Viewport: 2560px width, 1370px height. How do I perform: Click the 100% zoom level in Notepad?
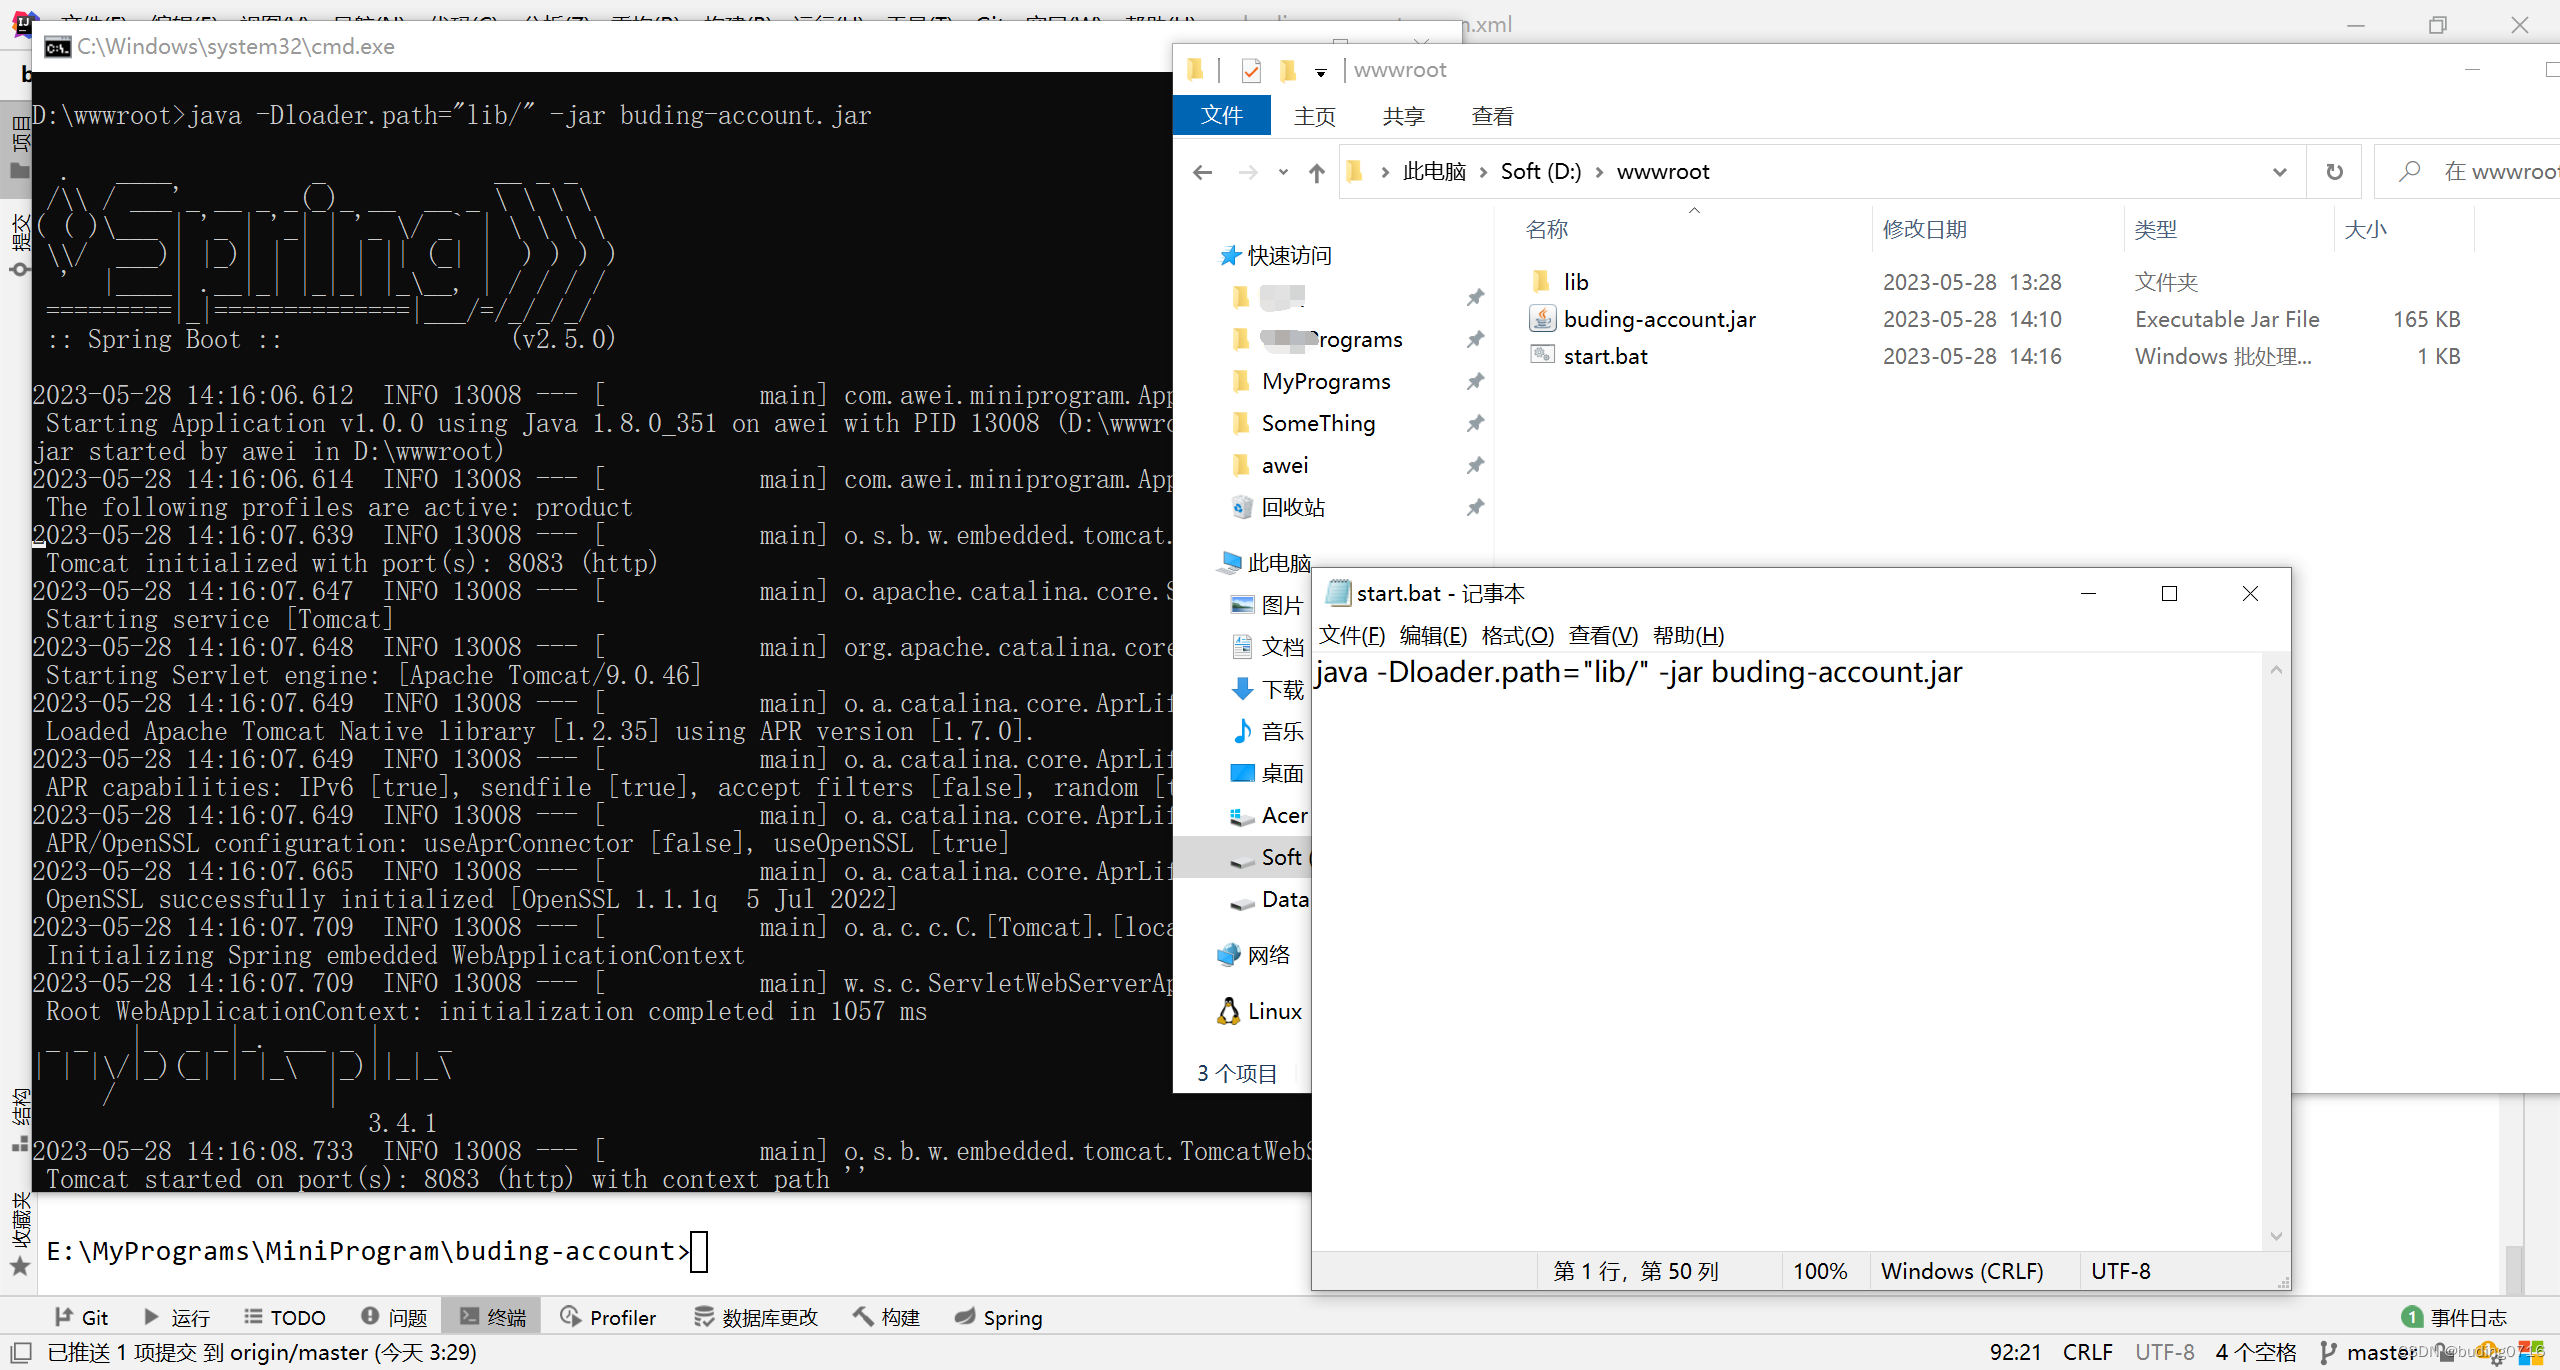(x=1820, y=1270)
